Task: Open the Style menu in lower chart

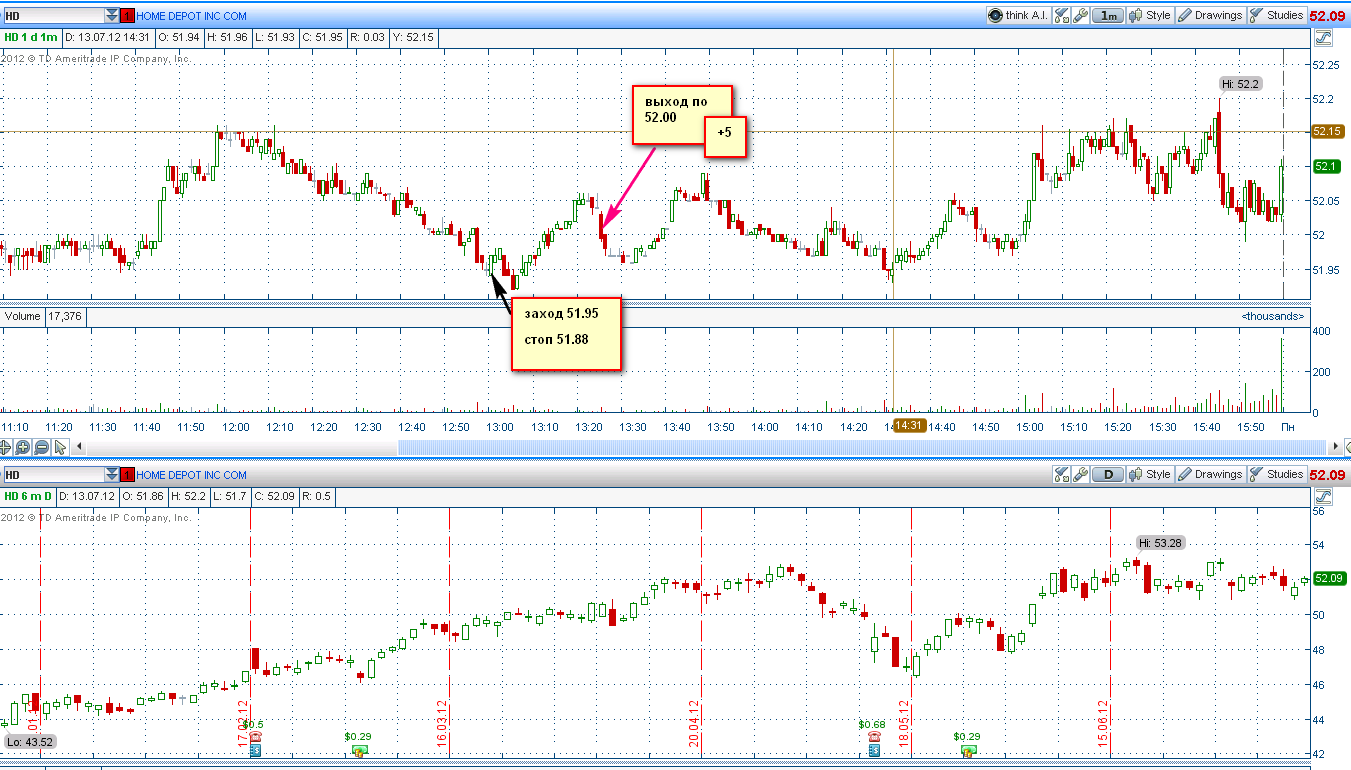Action: click(1151, 474)
